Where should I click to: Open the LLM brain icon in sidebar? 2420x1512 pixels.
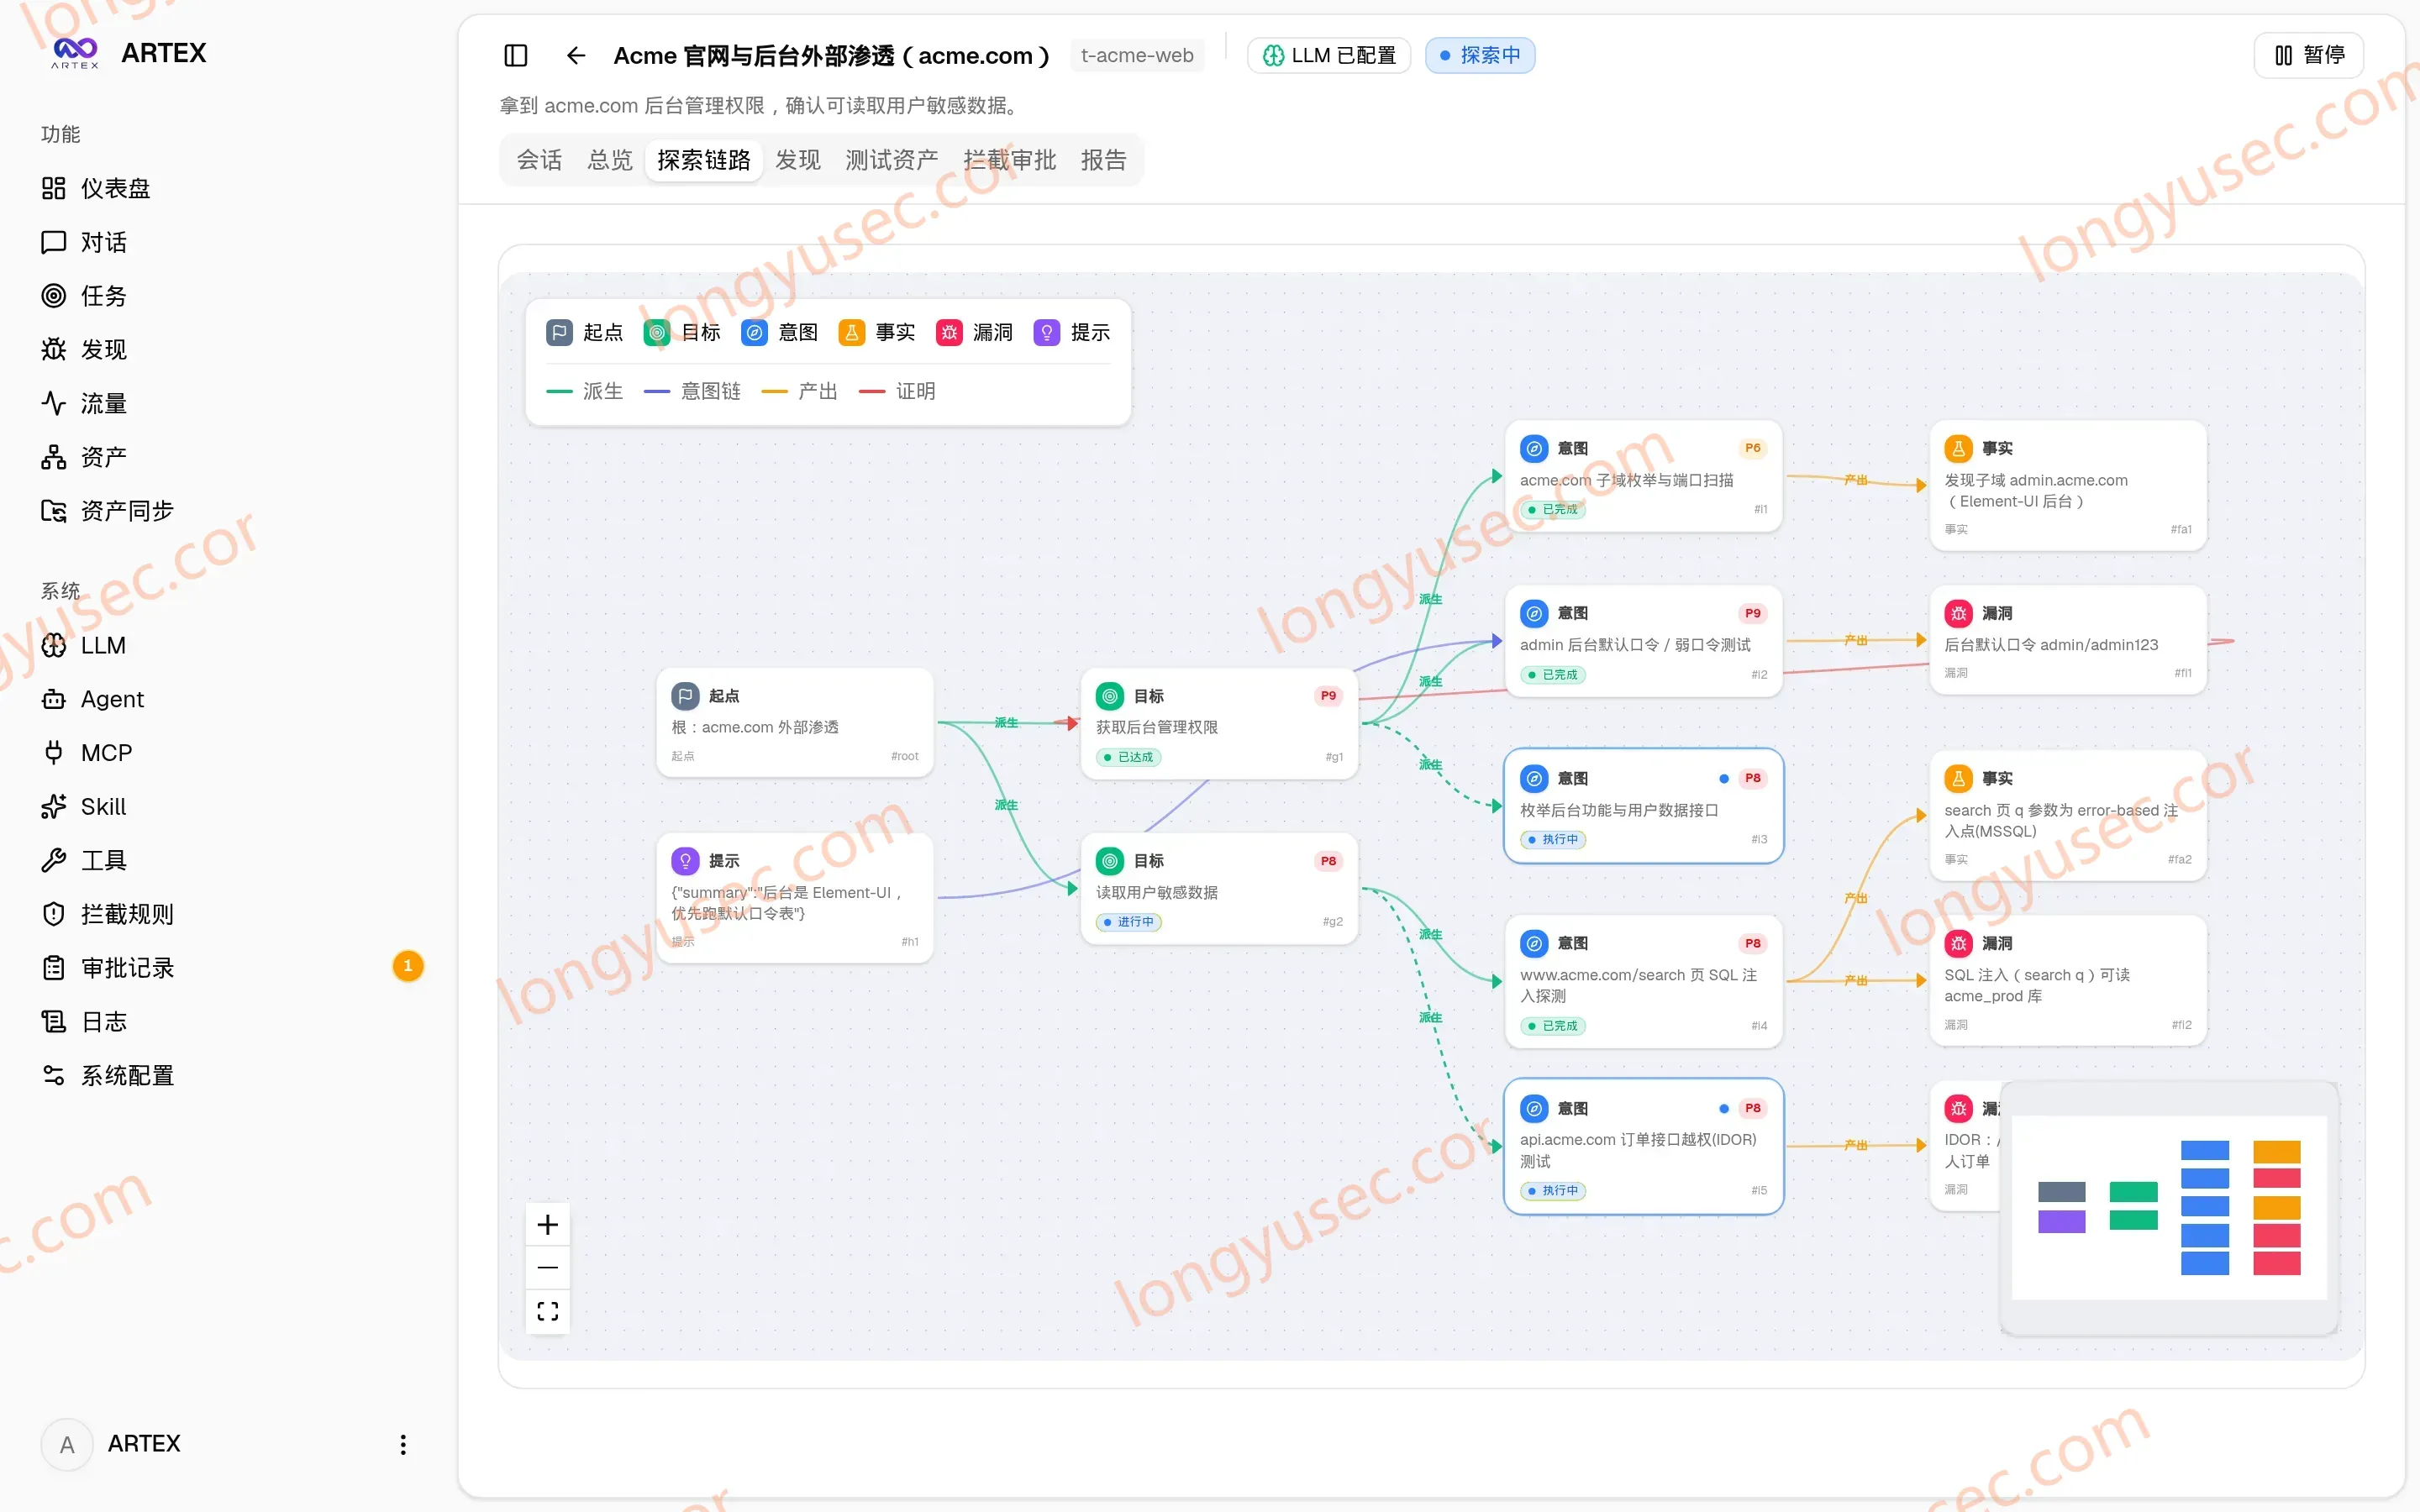point(54,645)
